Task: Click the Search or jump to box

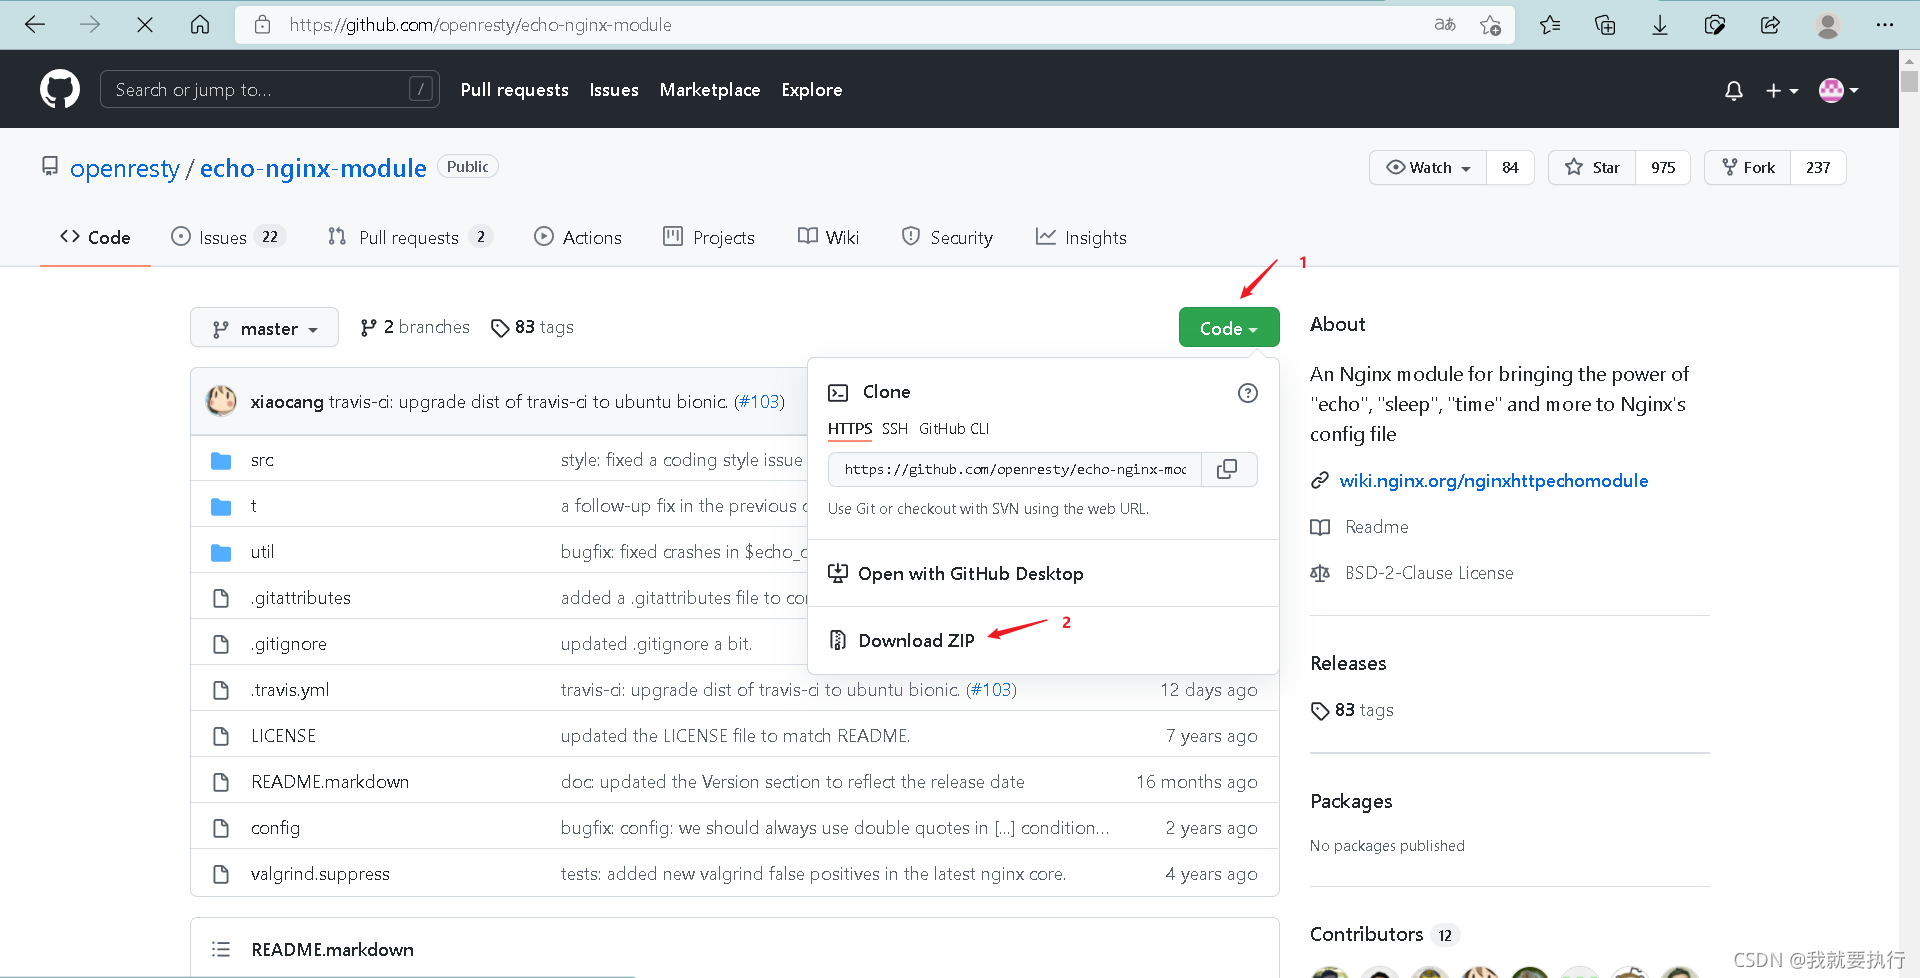Action: 270,89
